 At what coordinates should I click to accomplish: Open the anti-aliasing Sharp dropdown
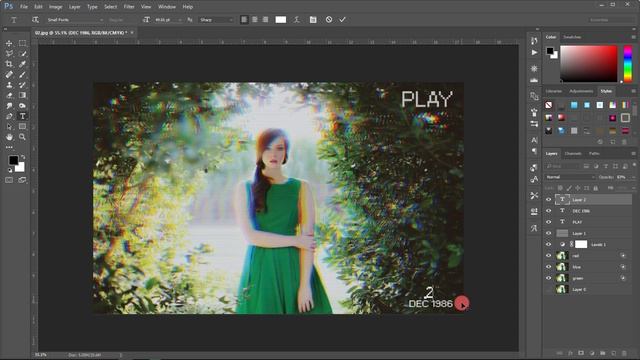pyautogui.click(x=216, y=20)
